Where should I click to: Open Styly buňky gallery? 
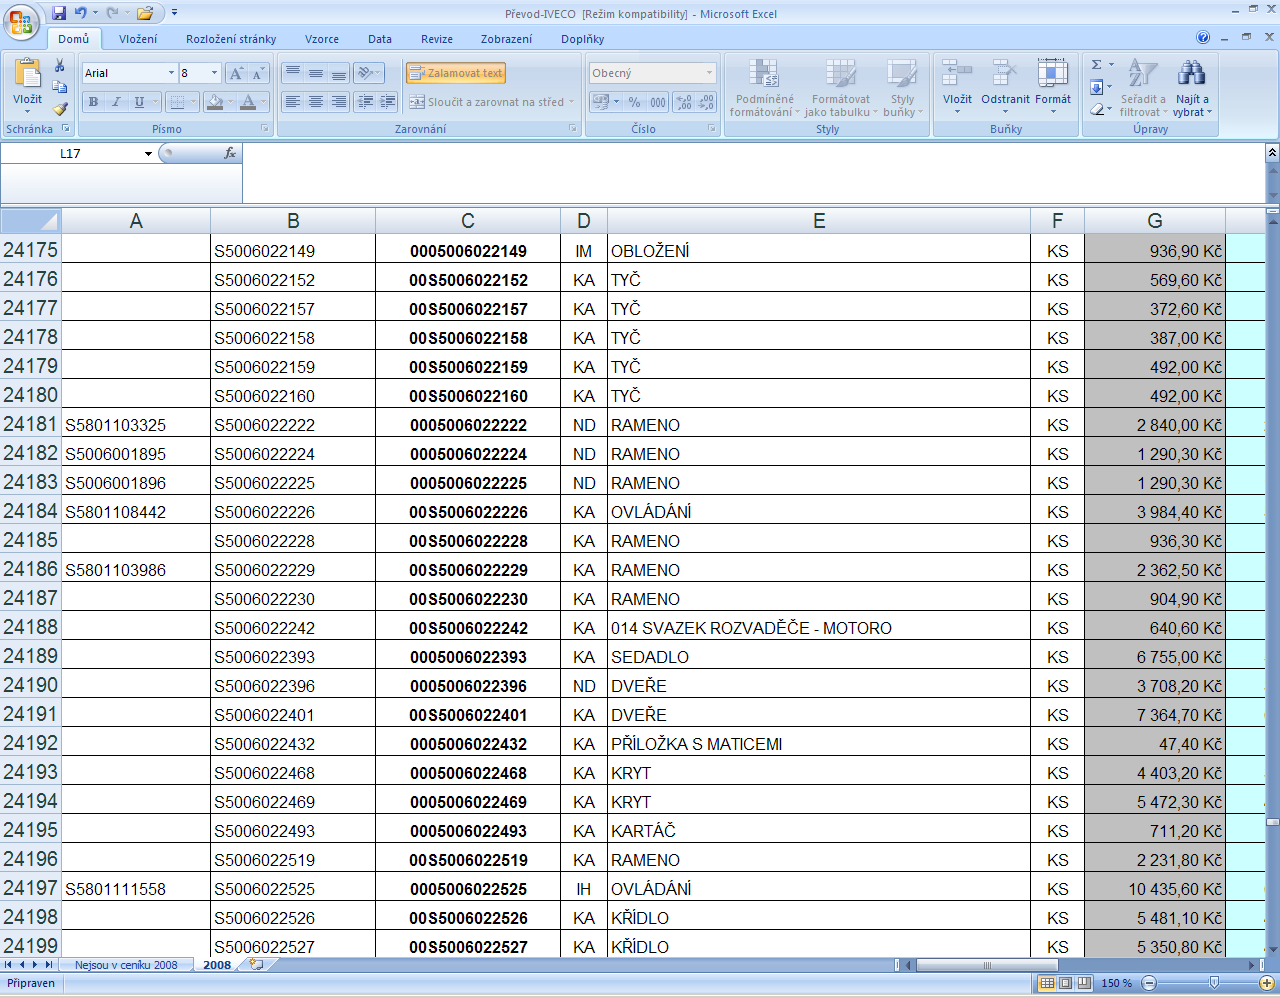[902, 87]
